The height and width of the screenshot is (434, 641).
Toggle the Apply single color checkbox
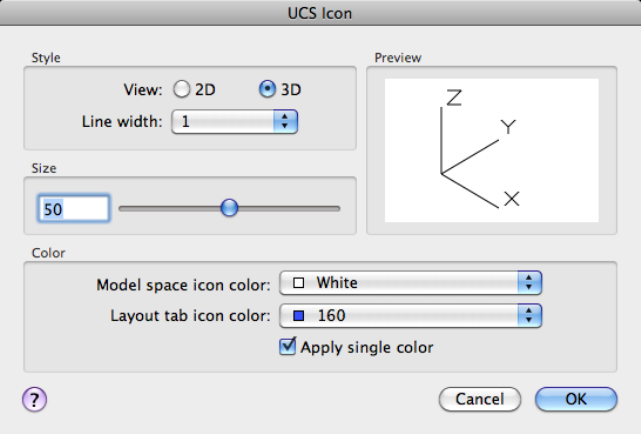pos(288,347)
